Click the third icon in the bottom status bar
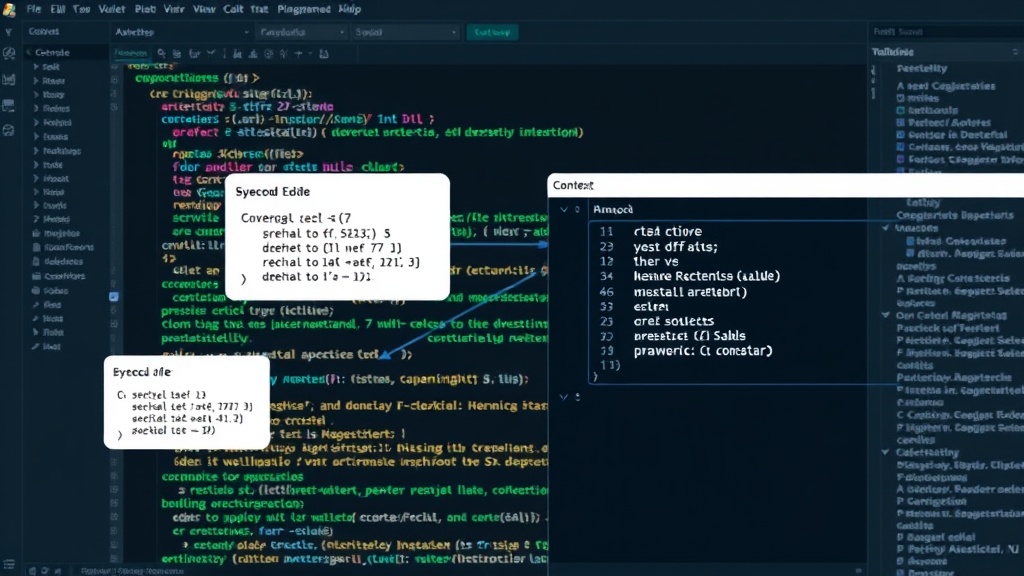This screenshot has height=576, width=1024. click(57, 571)
